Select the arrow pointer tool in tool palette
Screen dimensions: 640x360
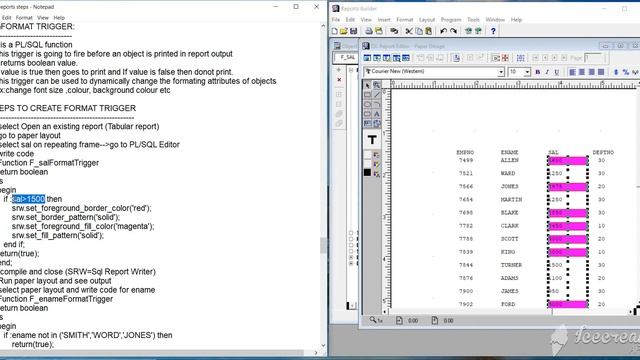[367, 85]
